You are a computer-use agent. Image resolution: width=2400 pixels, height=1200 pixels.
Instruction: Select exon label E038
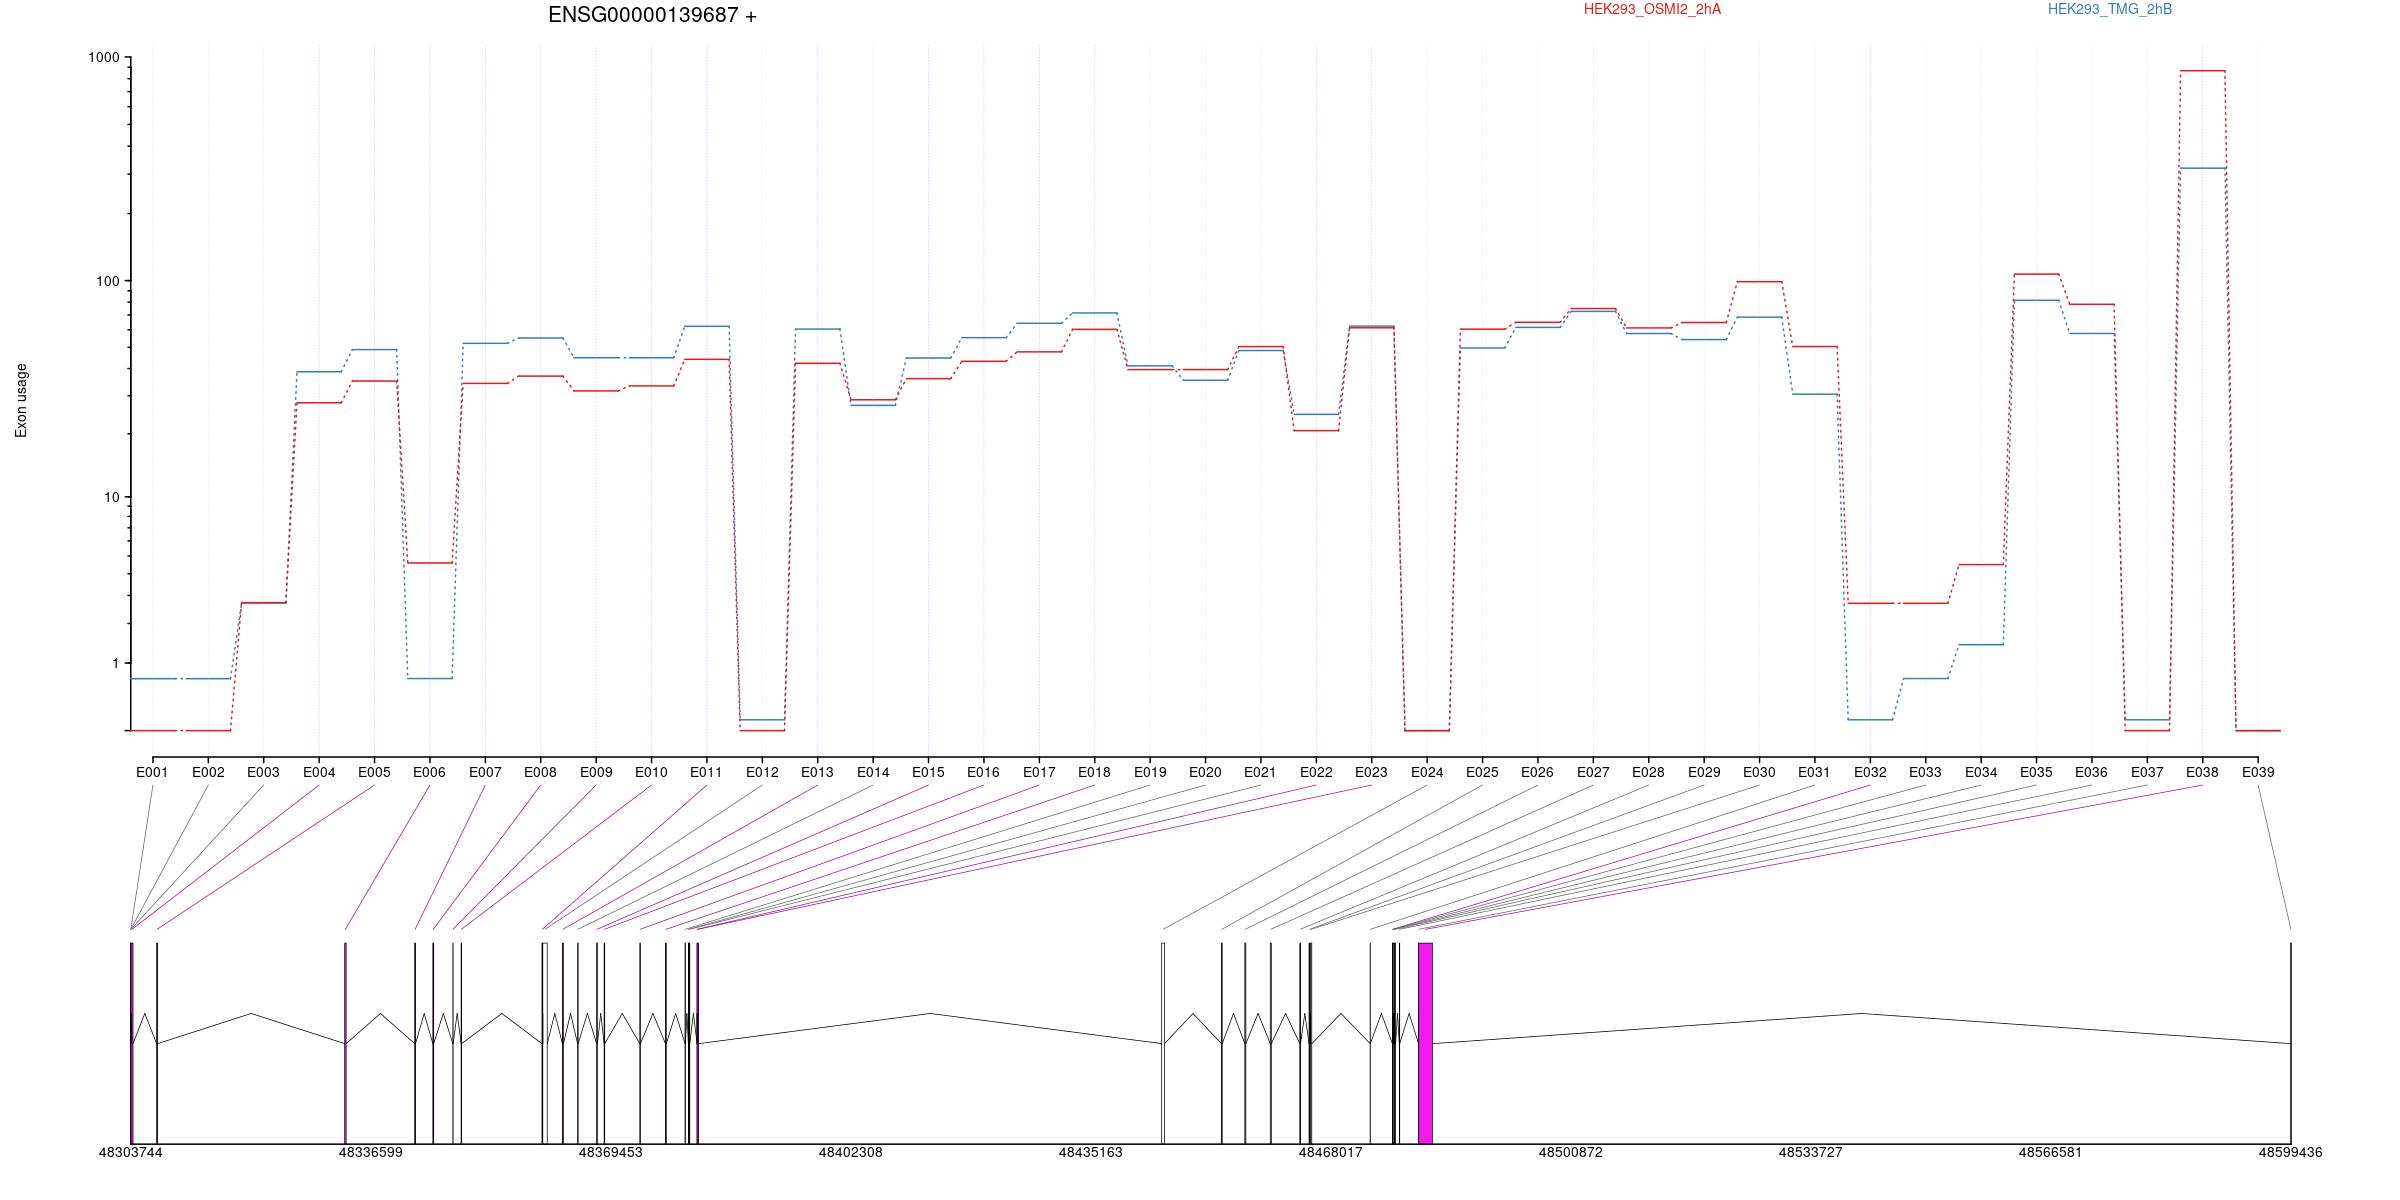(2202, 772)
